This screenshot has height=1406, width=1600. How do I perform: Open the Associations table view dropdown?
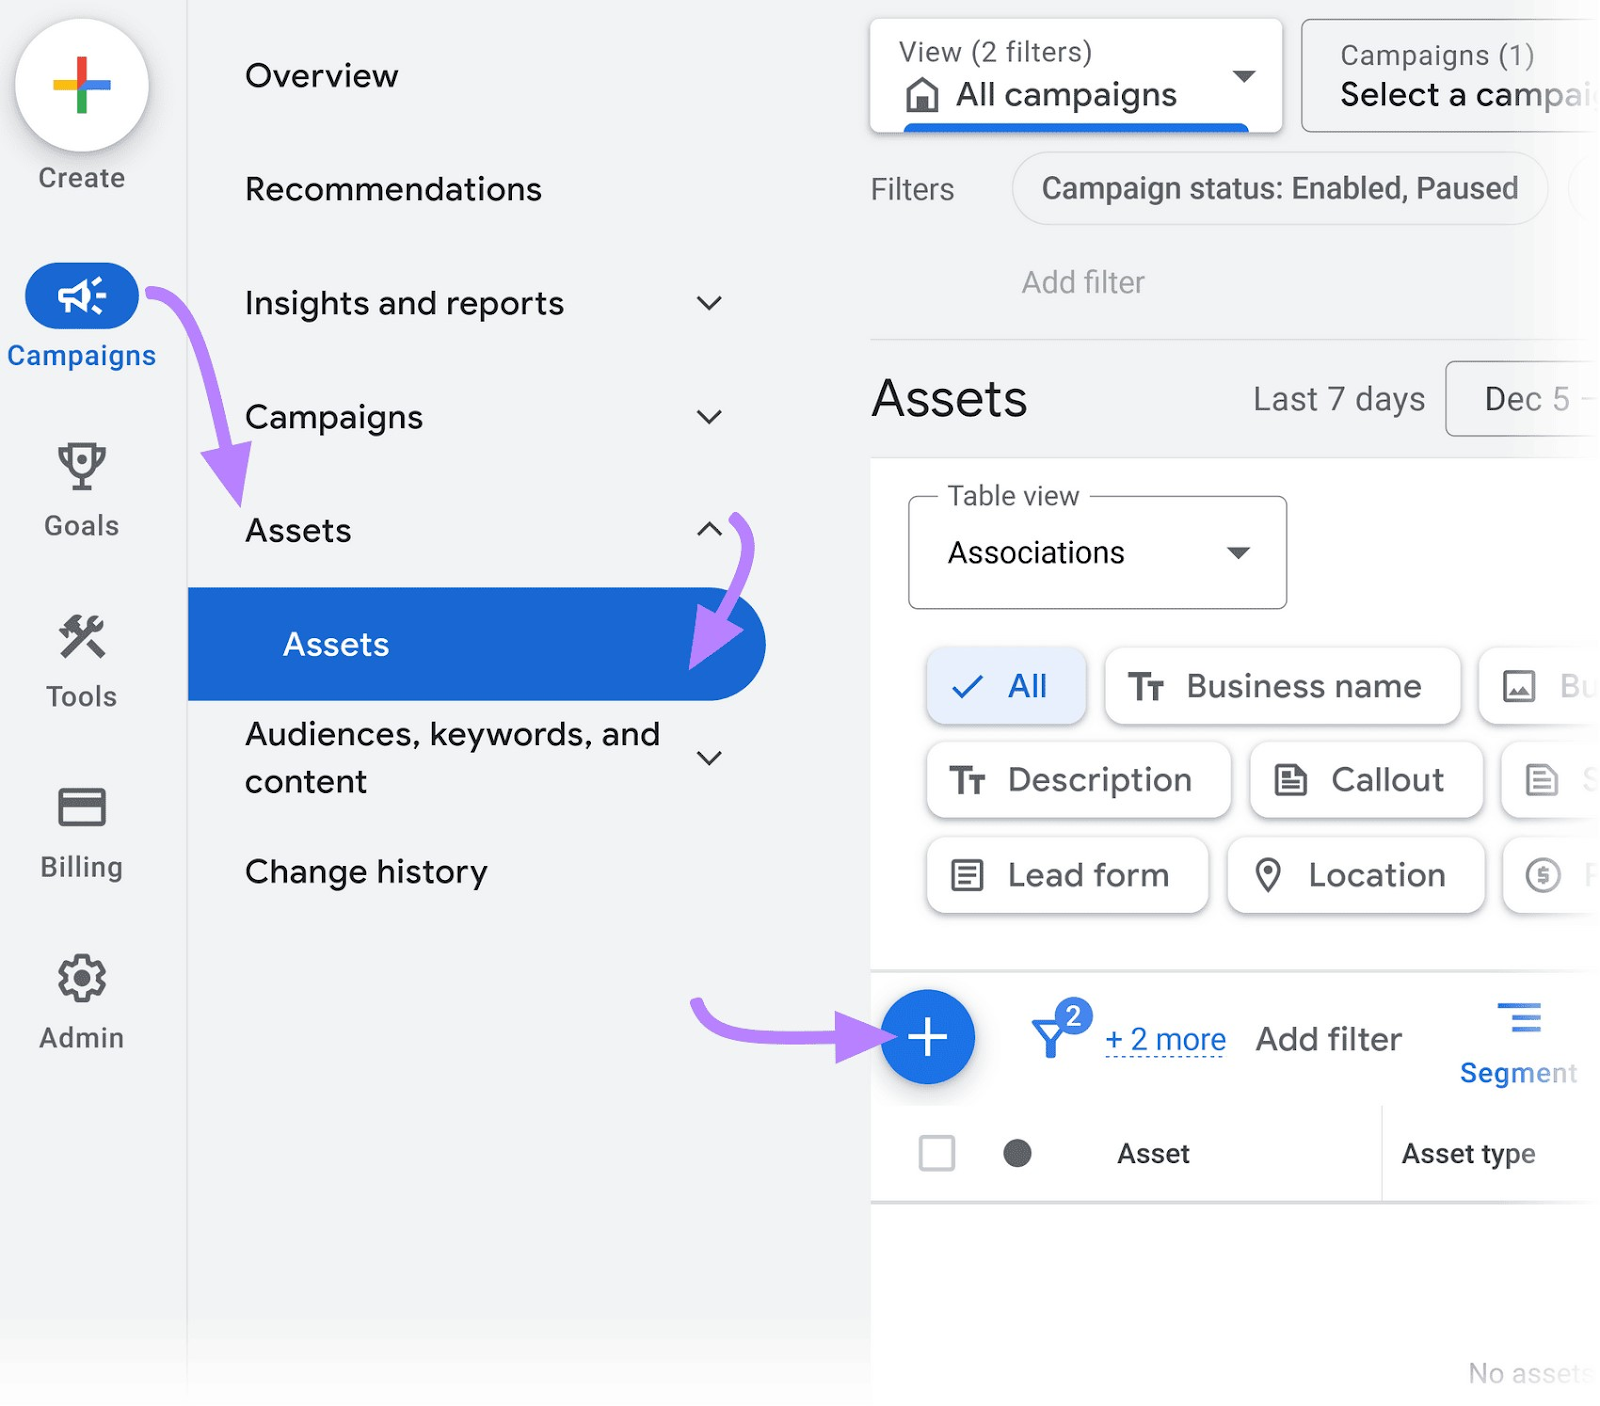[1096, 553]
